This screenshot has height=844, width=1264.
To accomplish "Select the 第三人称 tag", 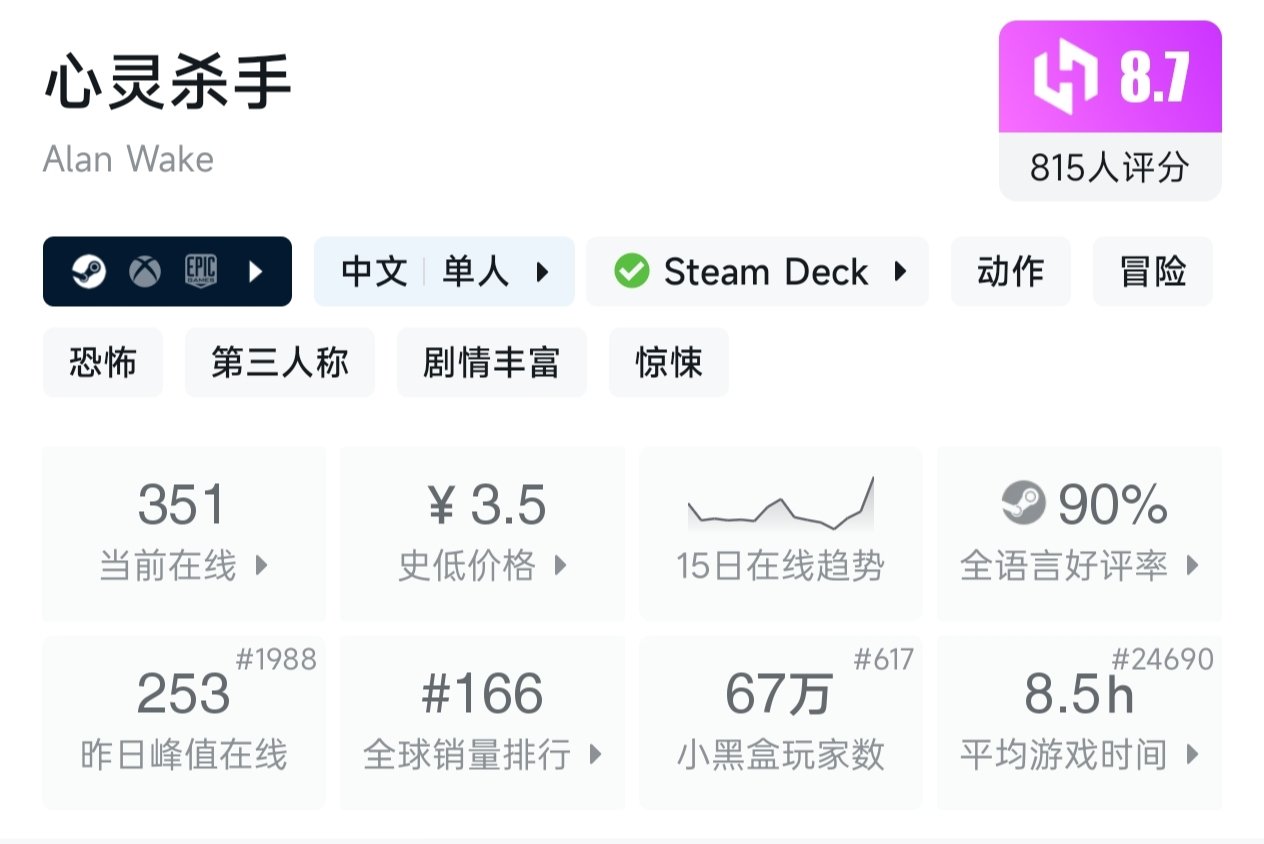I will click(x=280, y=362).
